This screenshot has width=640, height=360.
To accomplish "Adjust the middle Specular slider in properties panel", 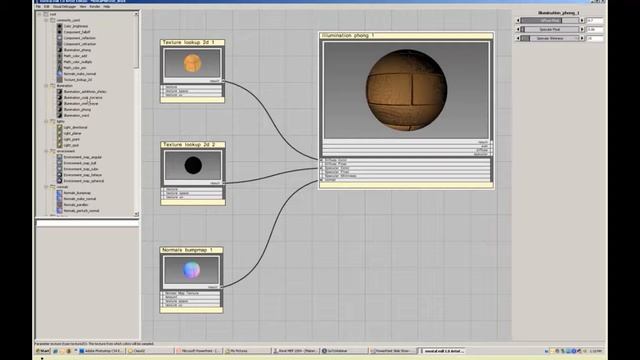I will (550, 29).
